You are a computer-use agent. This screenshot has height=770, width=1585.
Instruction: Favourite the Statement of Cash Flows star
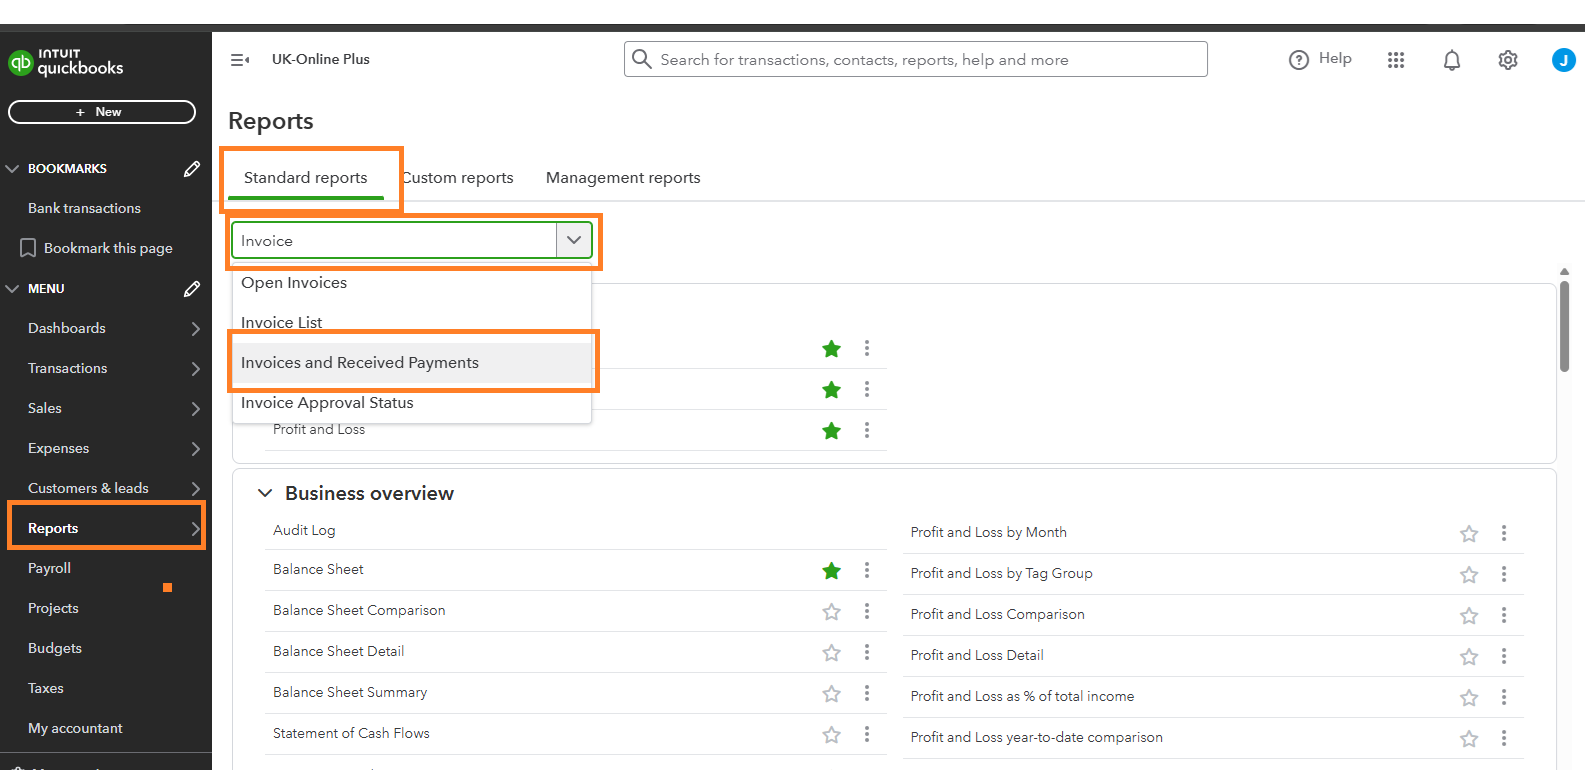click(x=831, y=734)
